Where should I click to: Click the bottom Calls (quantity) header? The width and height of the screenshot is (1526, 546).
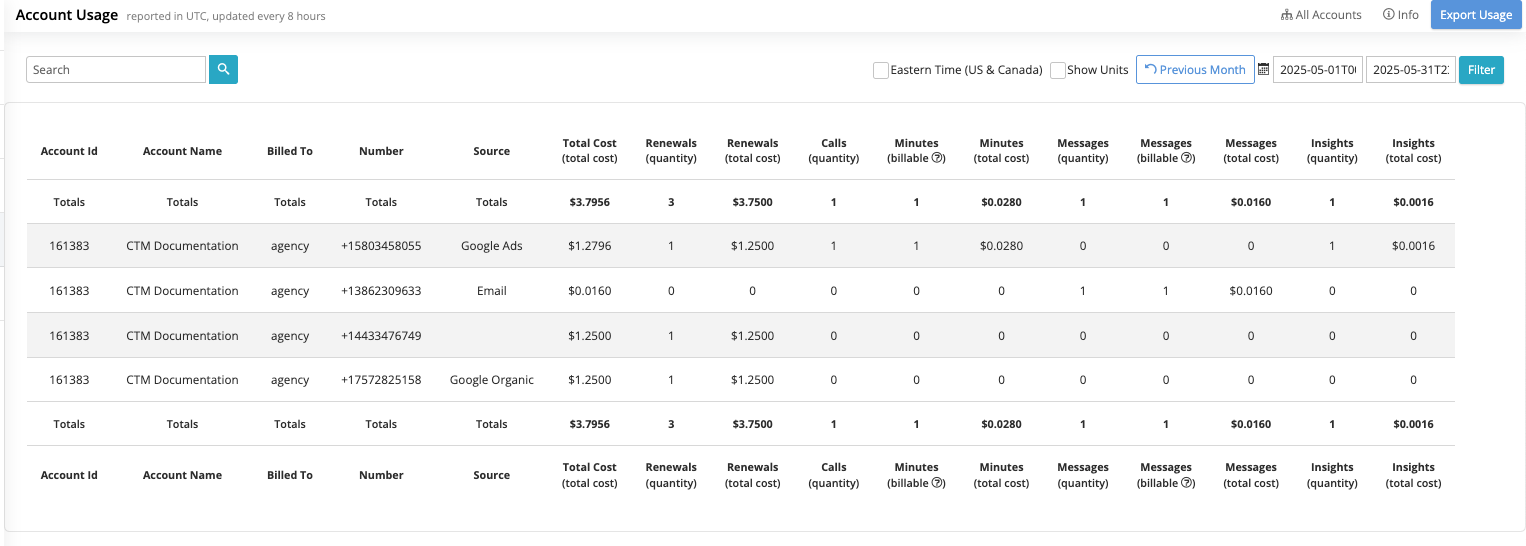[x=834, y=475]
